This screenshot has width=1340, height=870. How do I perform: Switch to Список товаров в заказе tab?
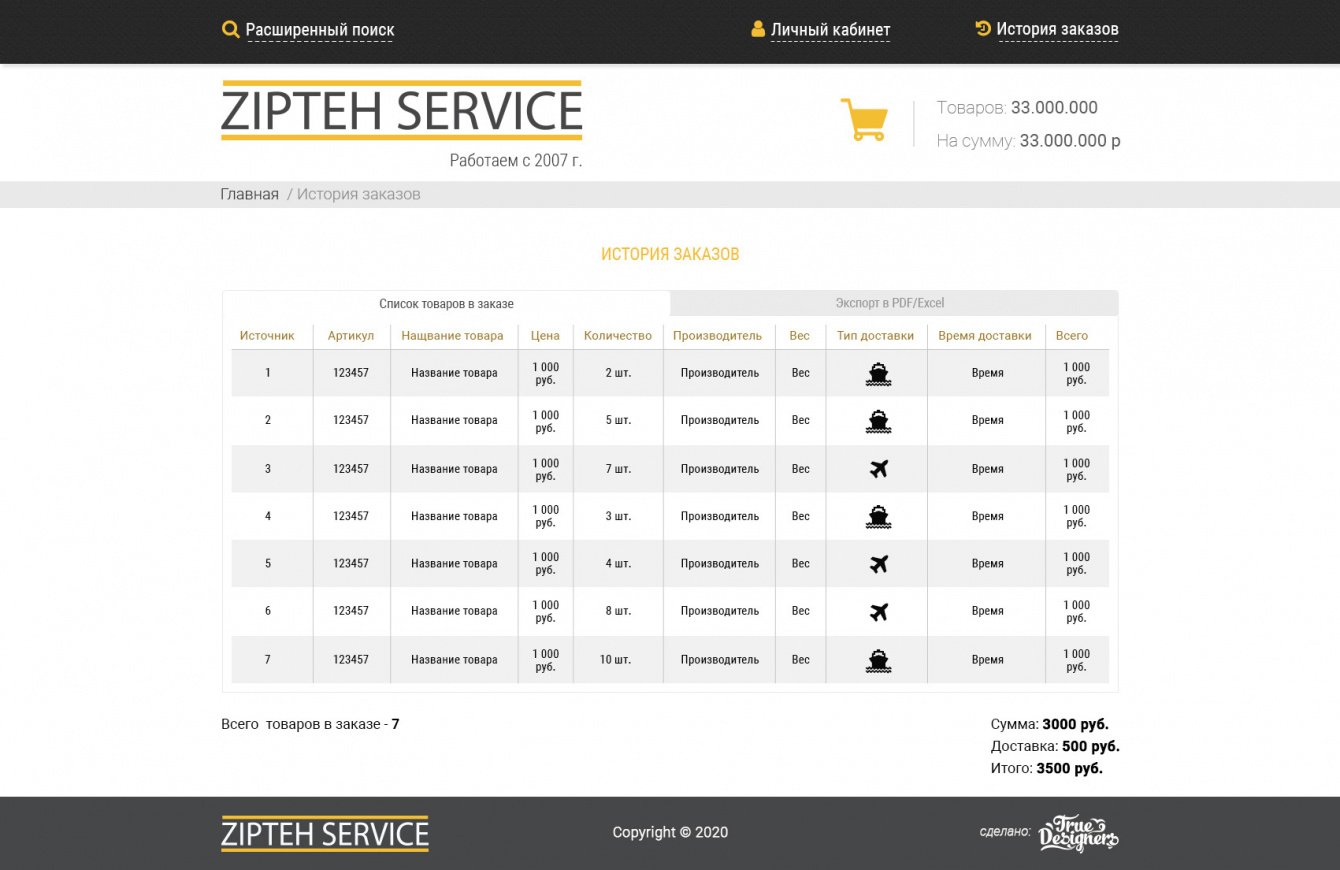click(446, 303)
